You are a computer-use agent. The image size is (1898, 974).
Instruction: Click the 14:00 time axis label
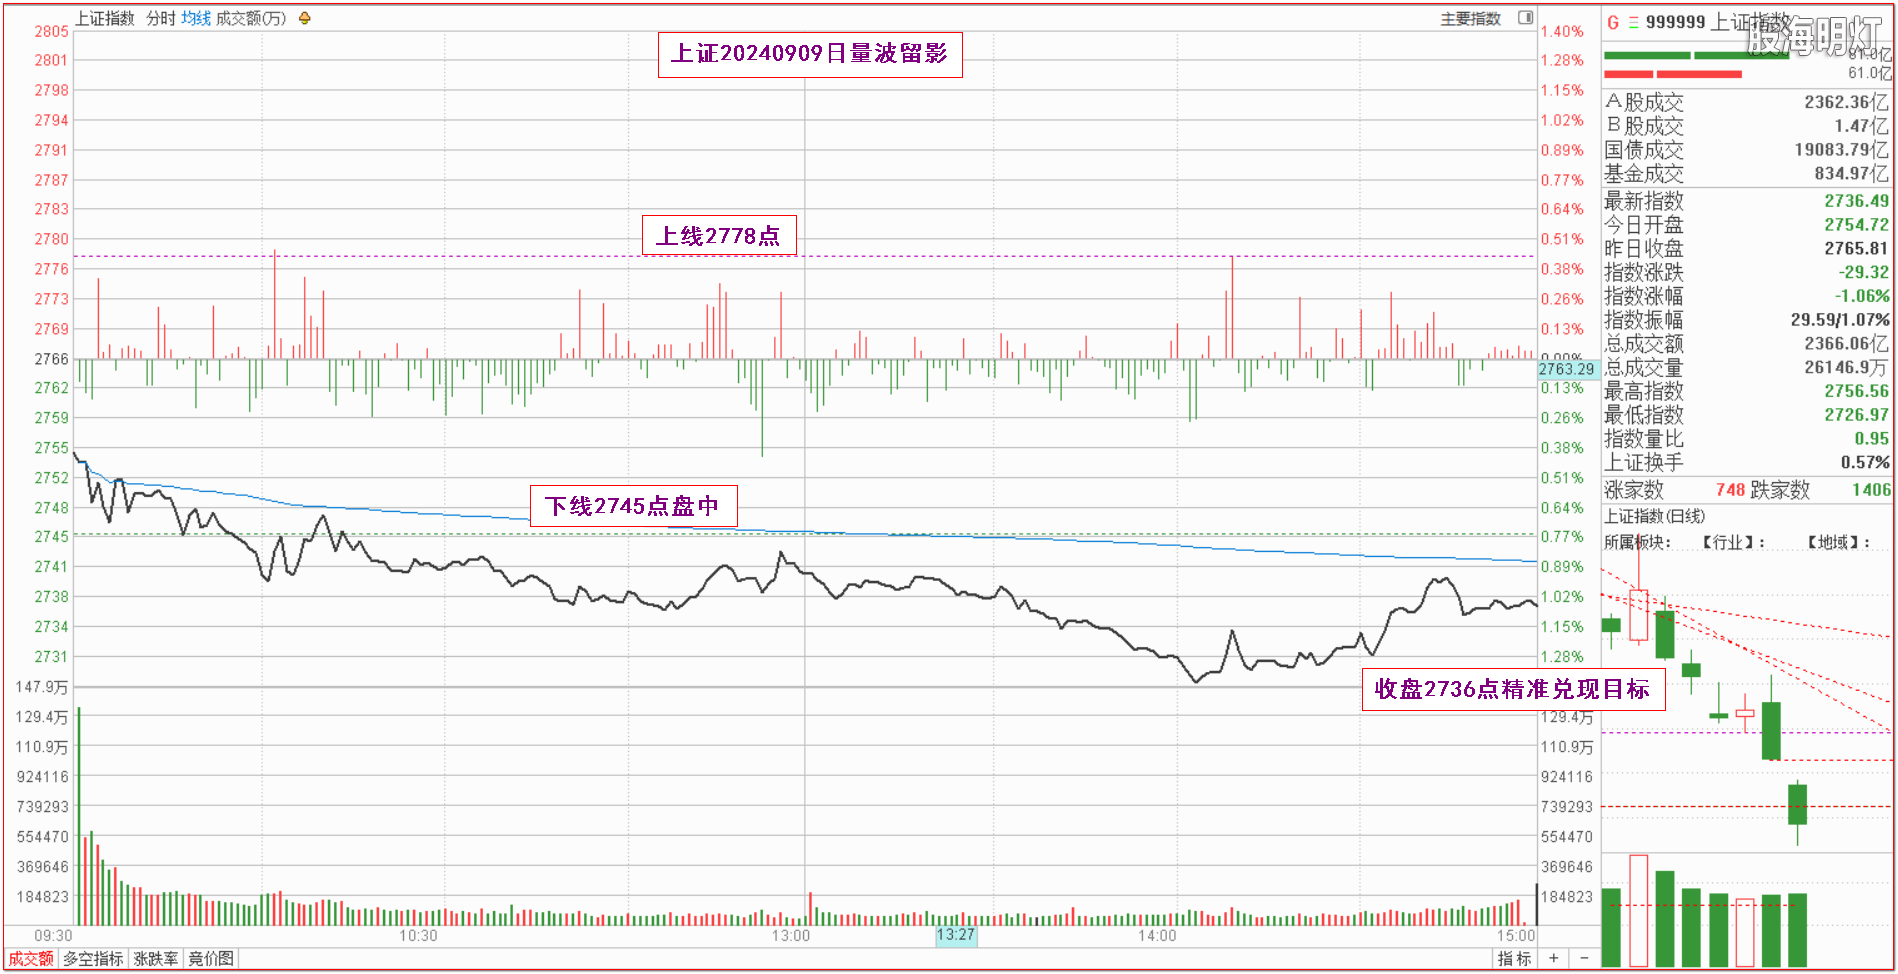[1157, 936]
